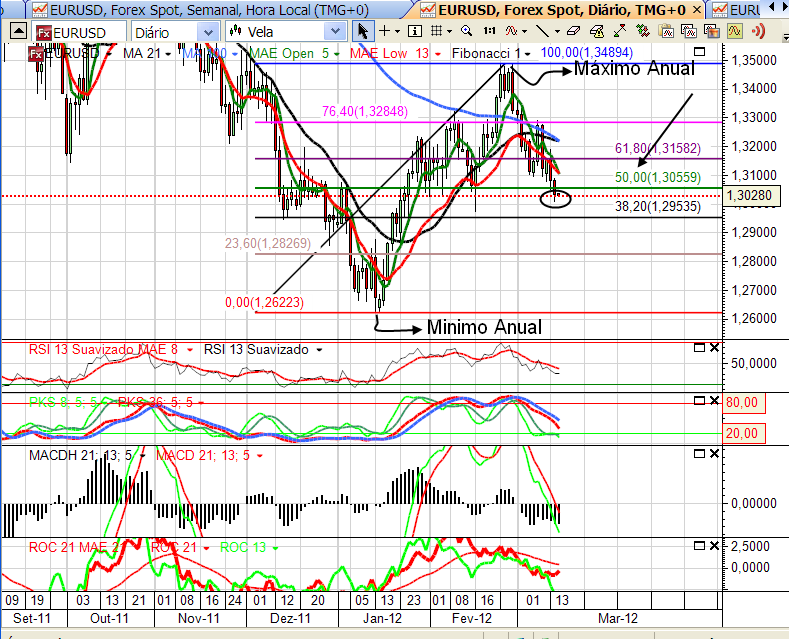The height and width of the screenshot is (639, 789).
Task: Expand the crosshair tool dropdown arrow
Action: coord(398,32)
